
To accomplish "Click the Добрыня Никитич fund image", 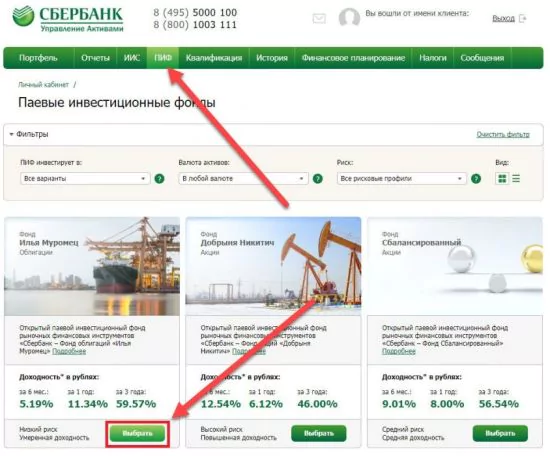I will (x=273, y=266).
